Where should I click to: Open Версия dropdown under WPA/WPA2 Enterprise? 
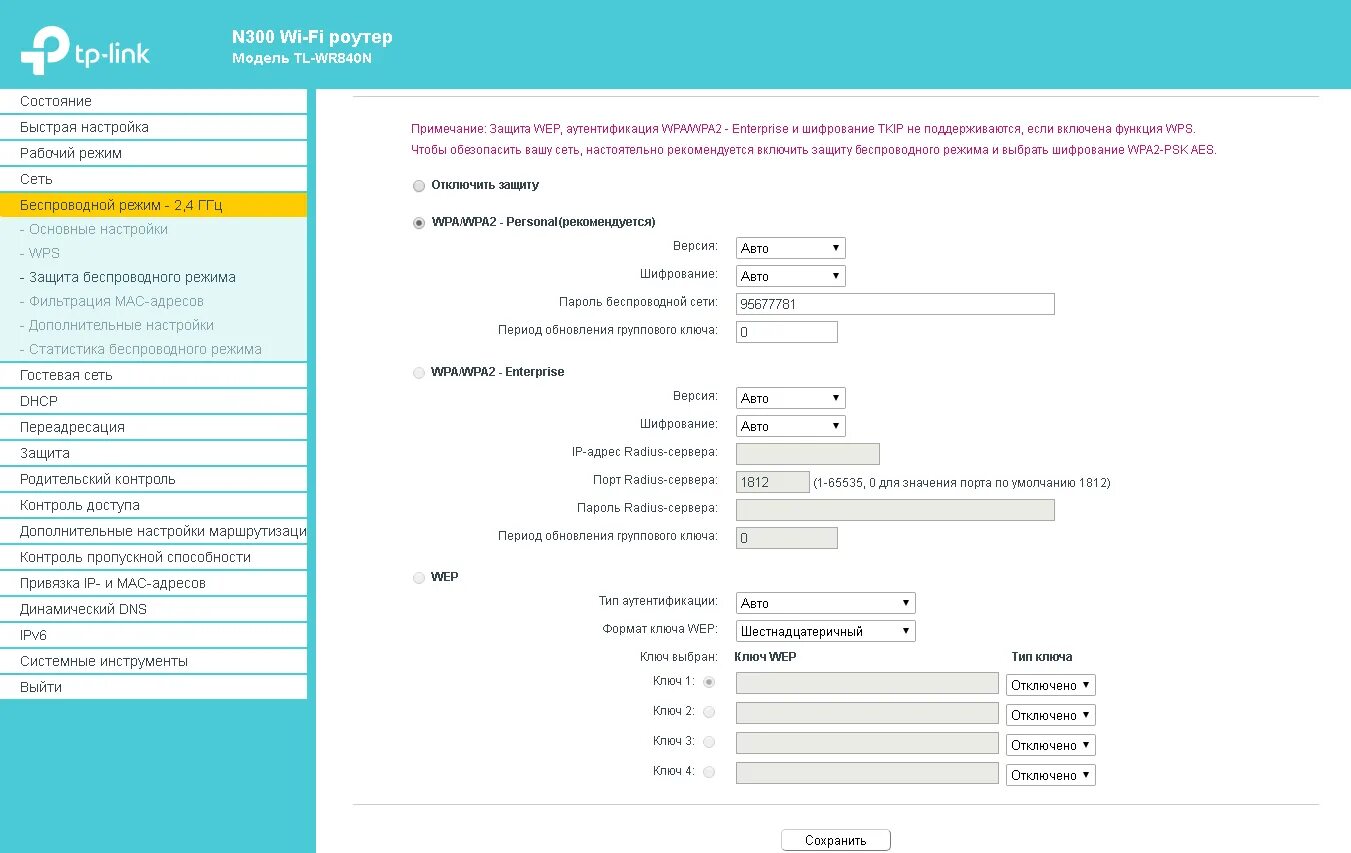click(x=791, y=398)
